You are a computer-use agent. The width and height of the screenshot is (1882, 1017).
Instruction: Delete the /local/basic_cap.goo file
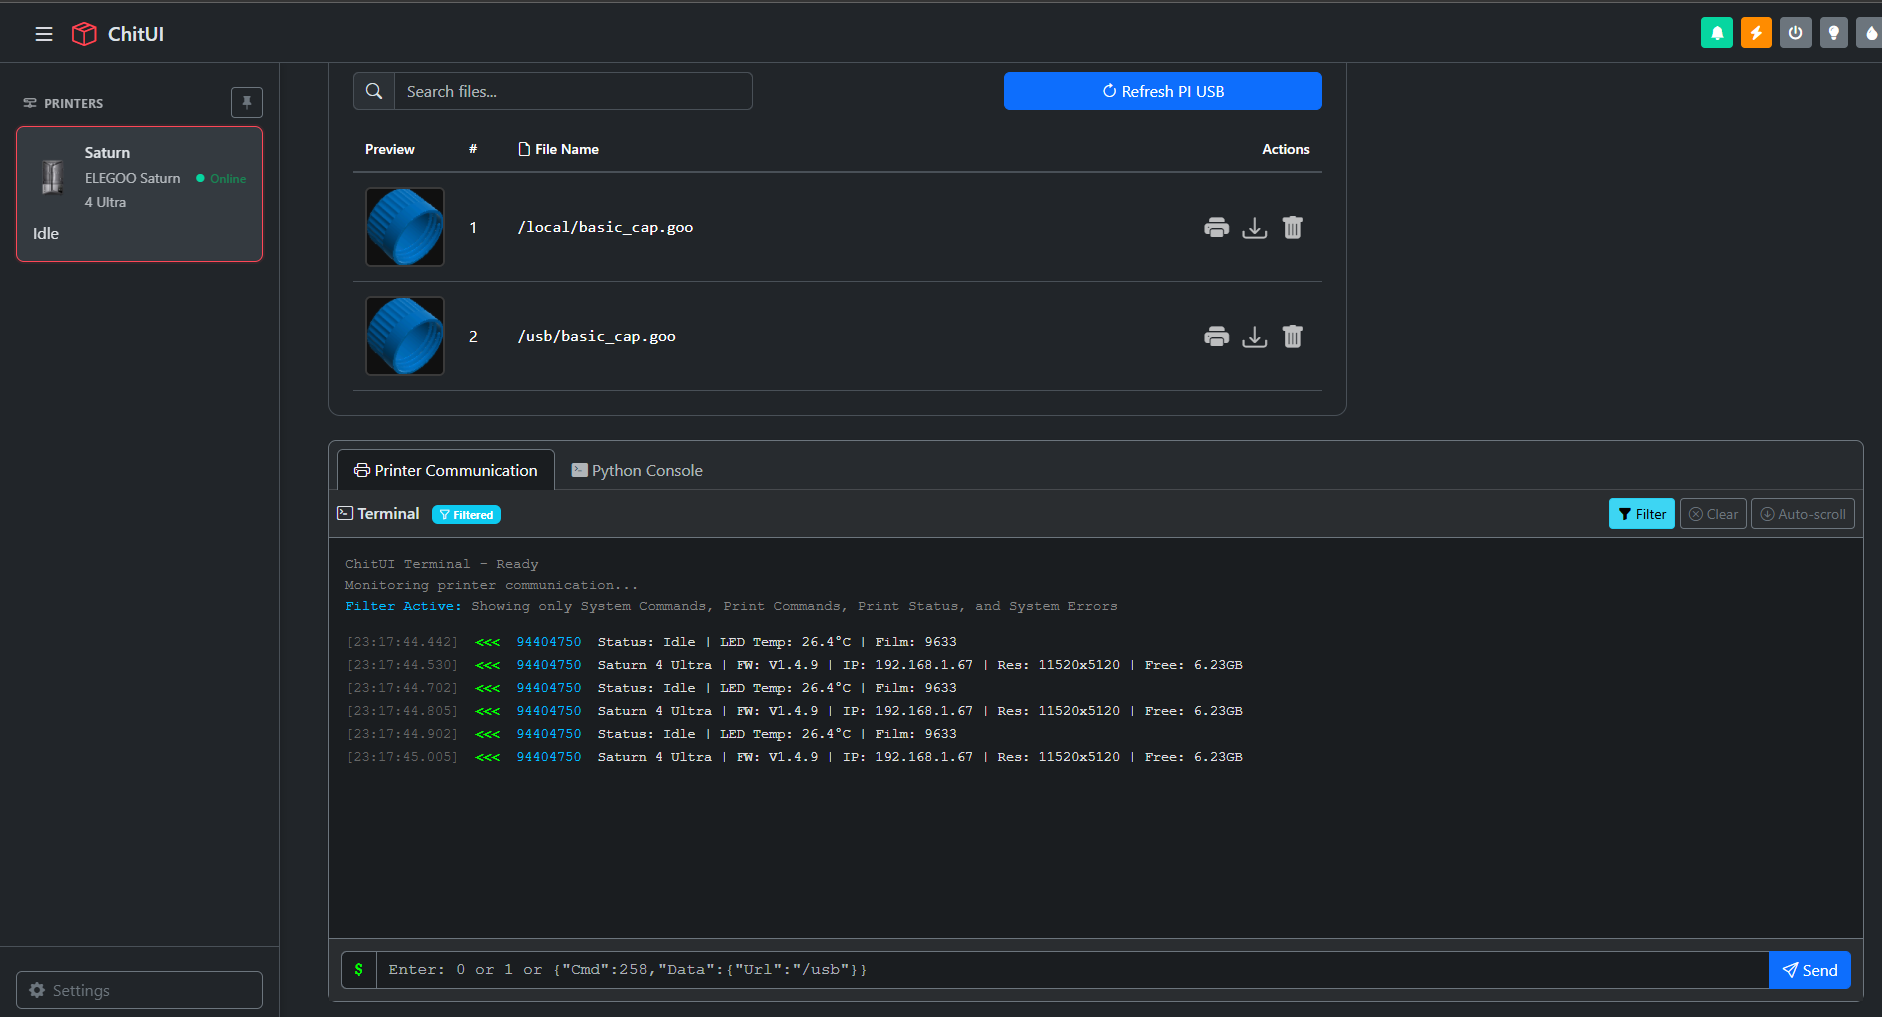[1293, 227]
